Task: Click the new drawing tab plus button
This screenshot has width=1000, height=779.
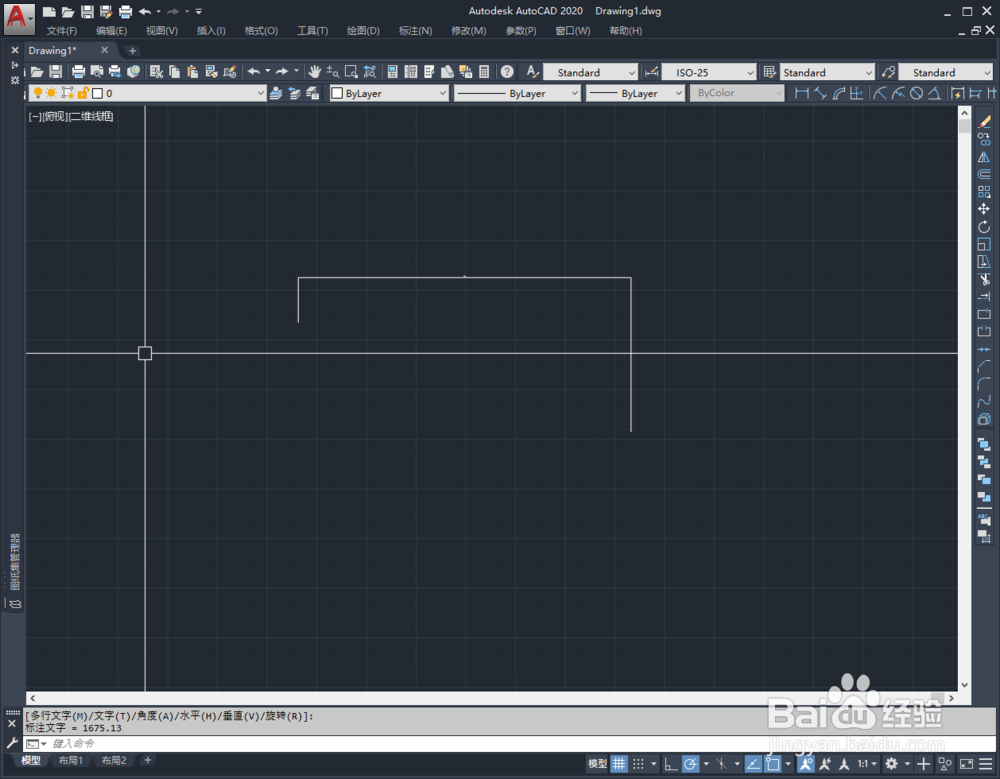Action: [x=133, y=50]
